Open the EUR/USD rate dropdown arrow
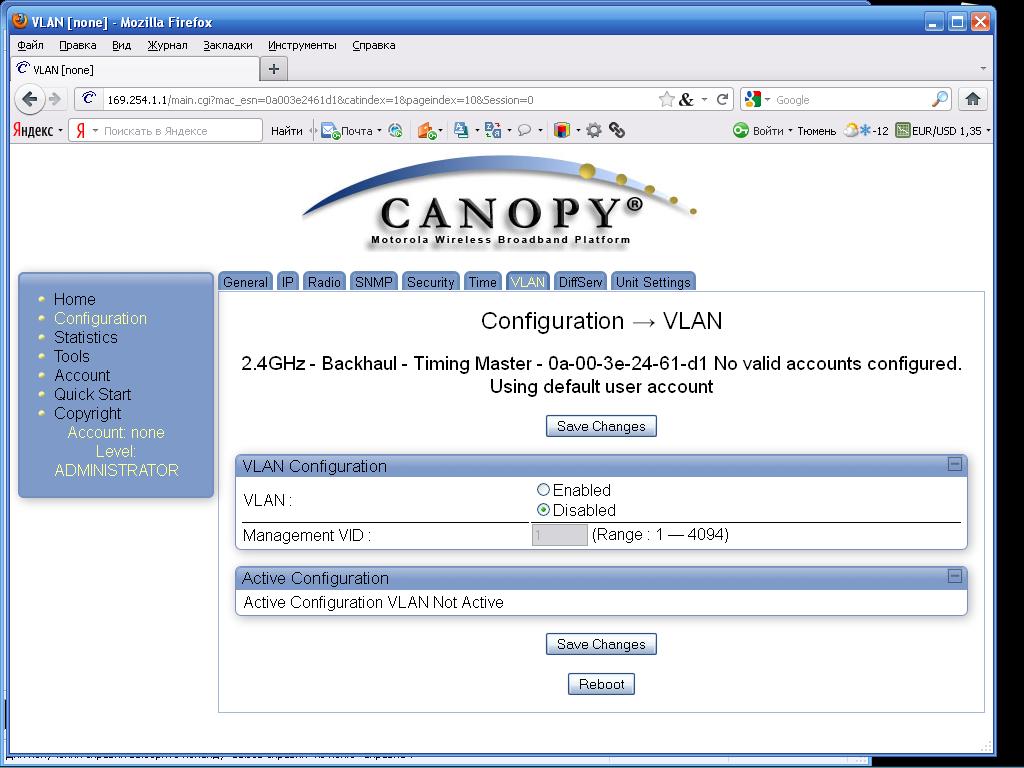The width and height of the screenshot is (1024, 768). click(x=988, y=131)
